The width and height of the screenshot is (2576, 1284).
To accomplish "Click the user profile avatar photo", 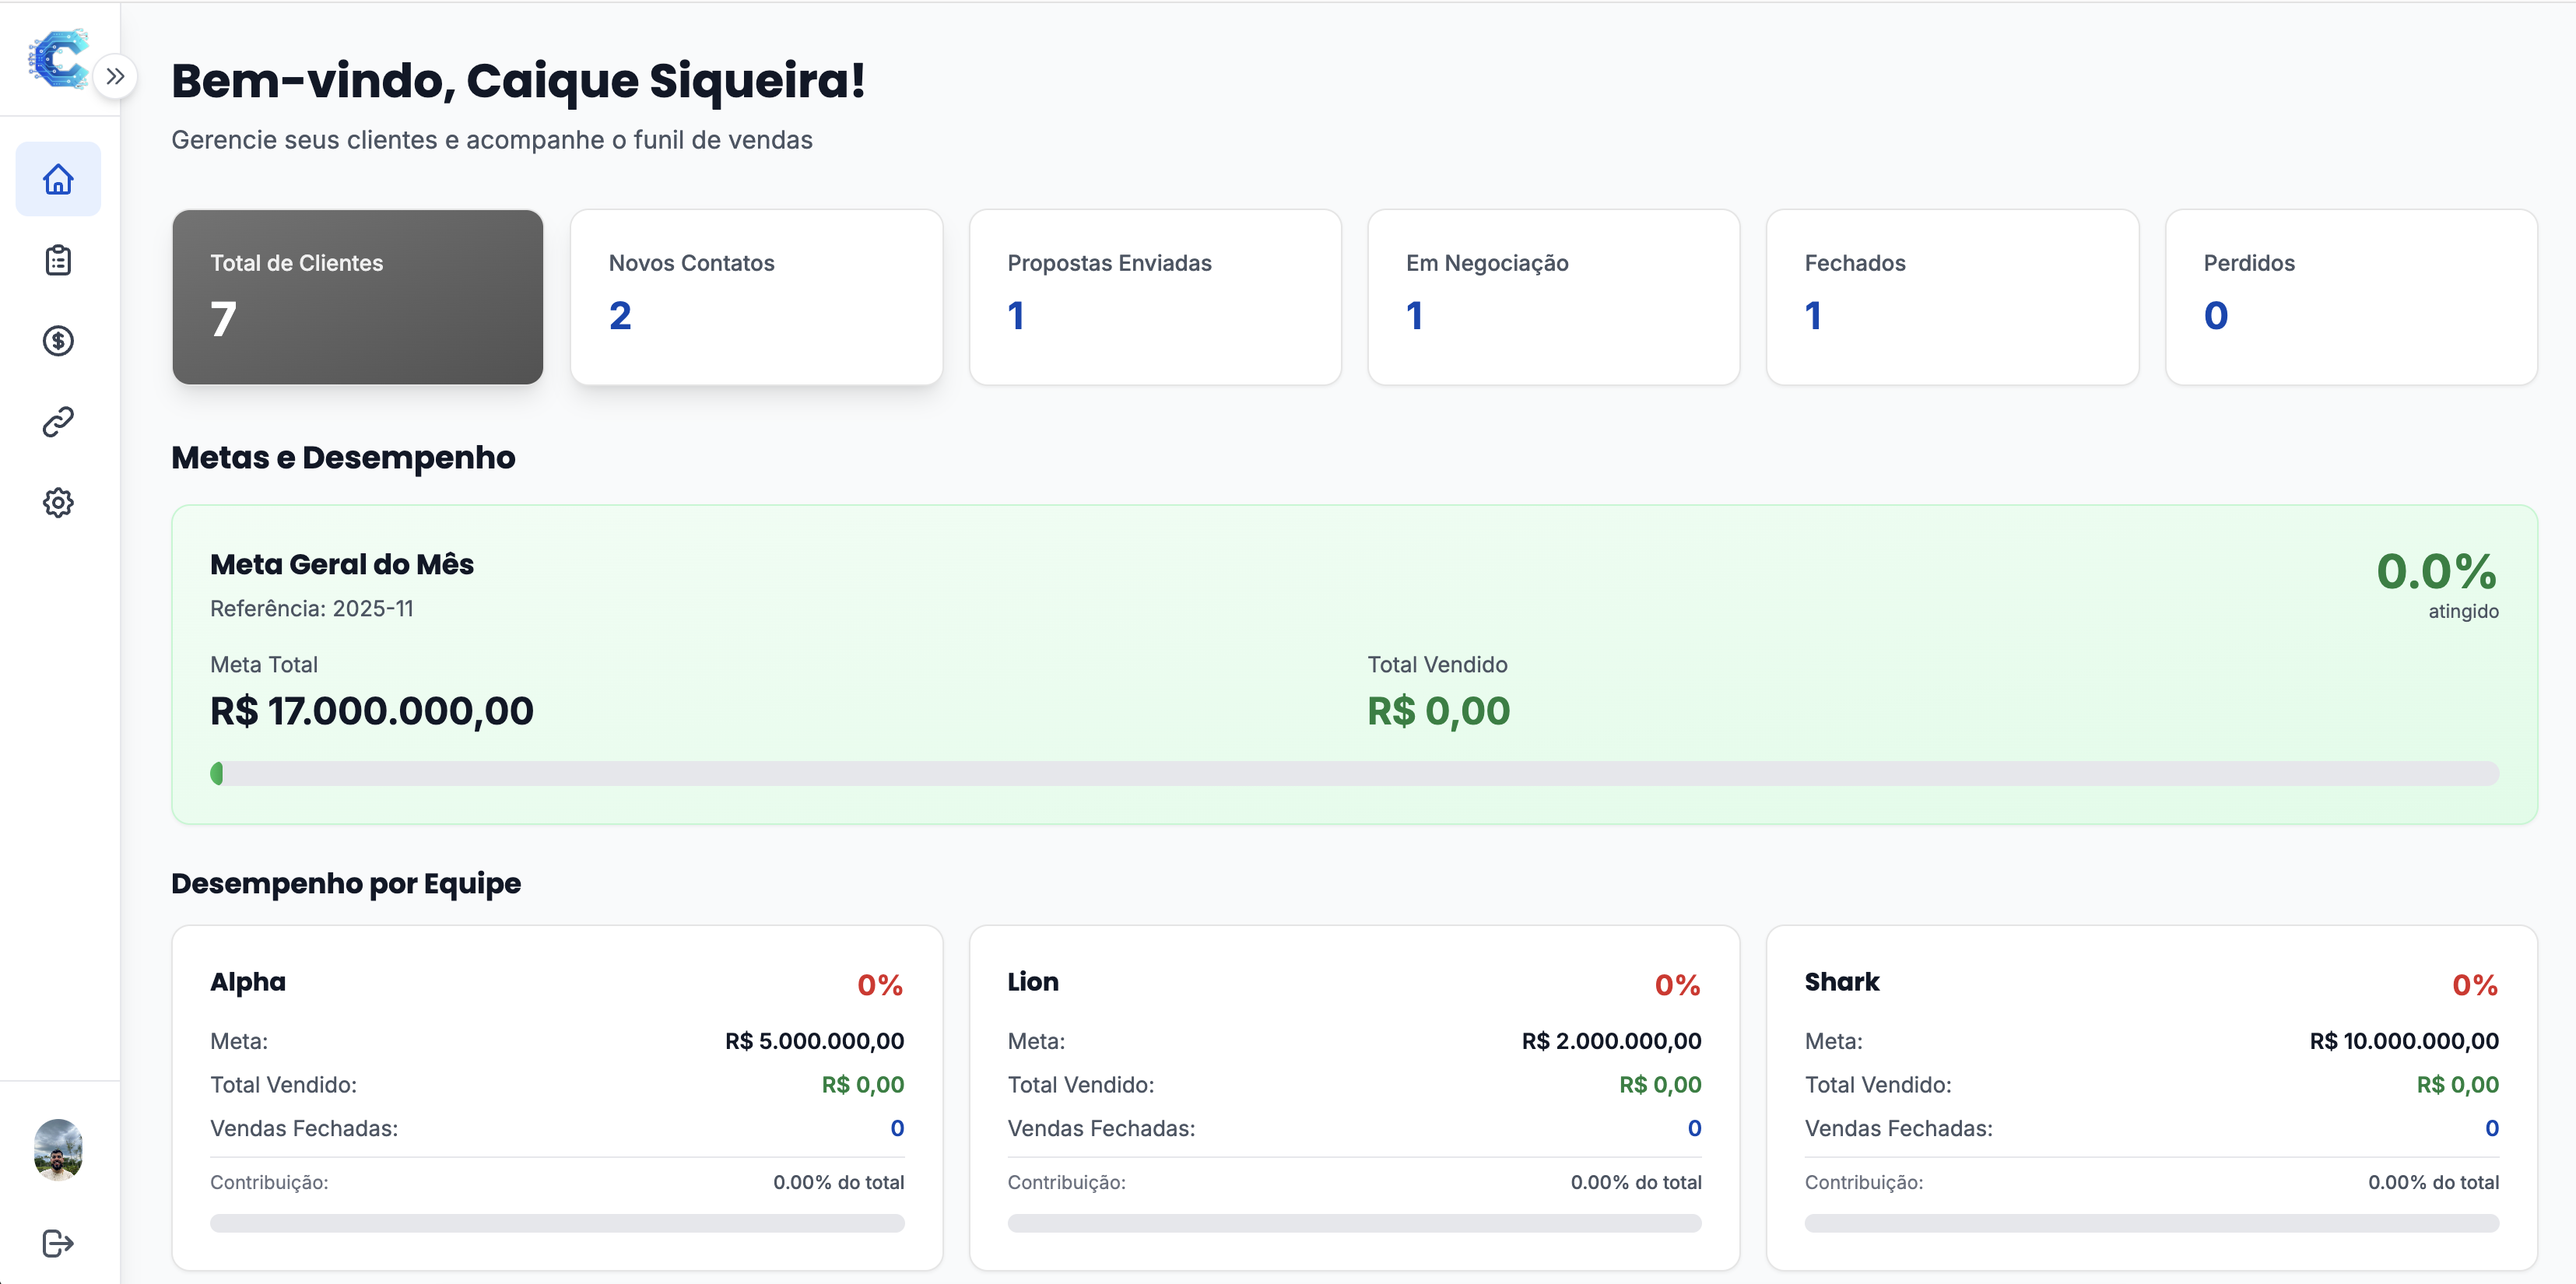I will (x=58, y=1151).
